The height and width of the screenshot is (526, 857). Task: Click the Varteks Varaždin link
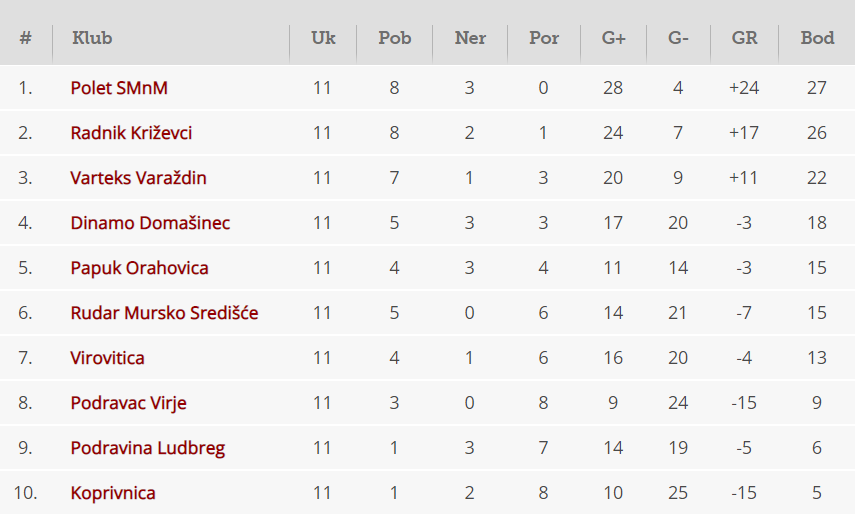[138, 178]
